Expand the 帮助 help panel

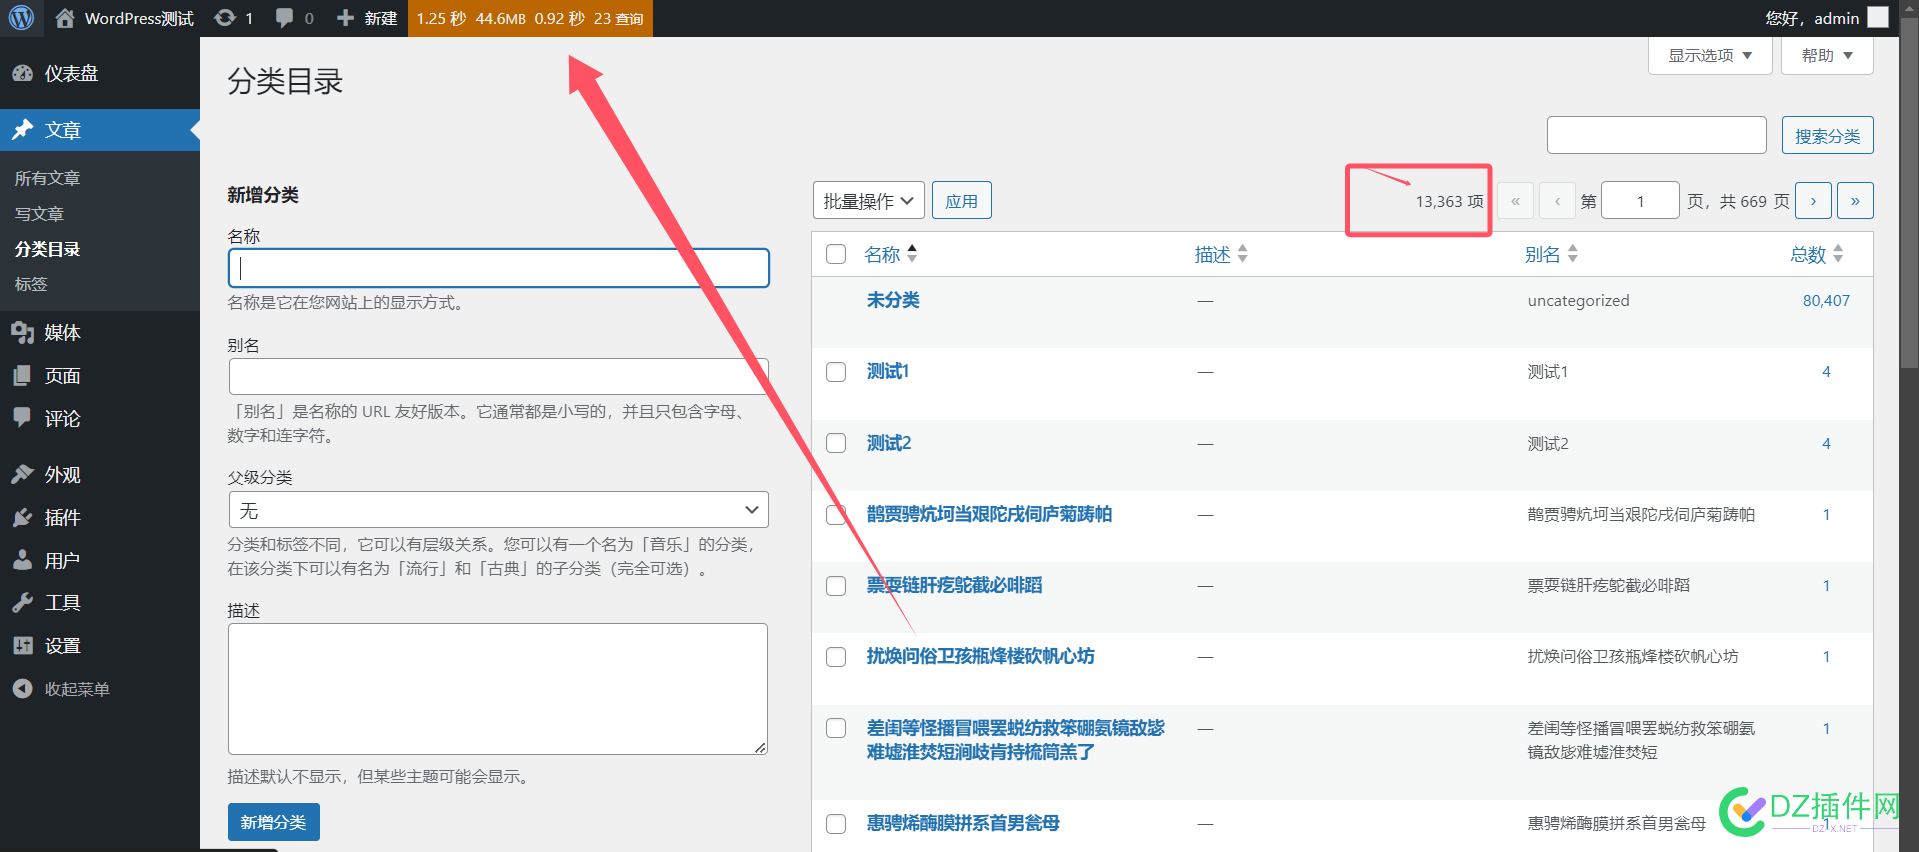[1827, 55]
